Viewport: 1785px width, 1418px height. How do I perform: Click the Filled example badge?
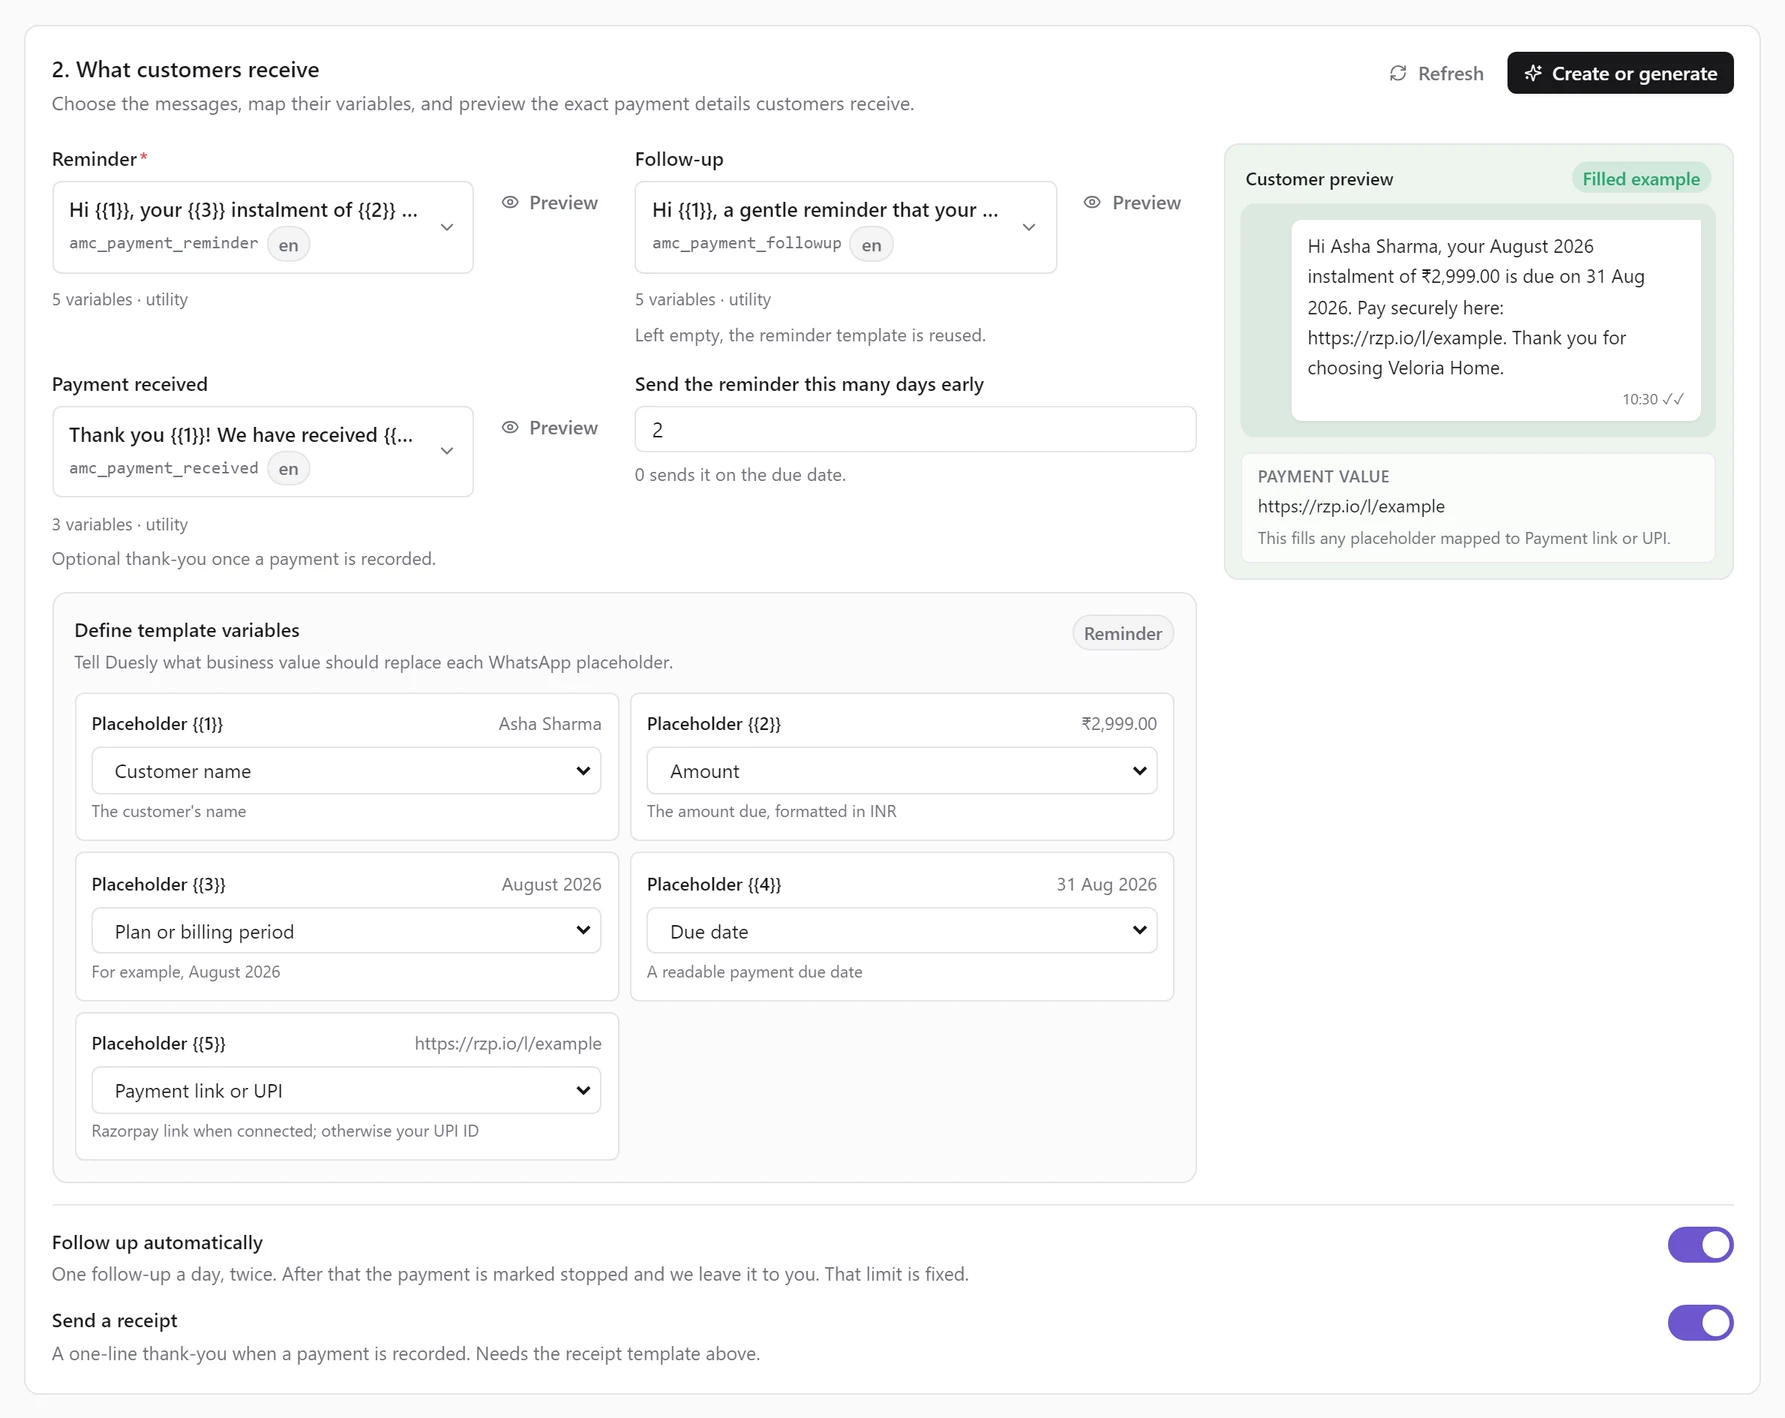[1641, 179]
